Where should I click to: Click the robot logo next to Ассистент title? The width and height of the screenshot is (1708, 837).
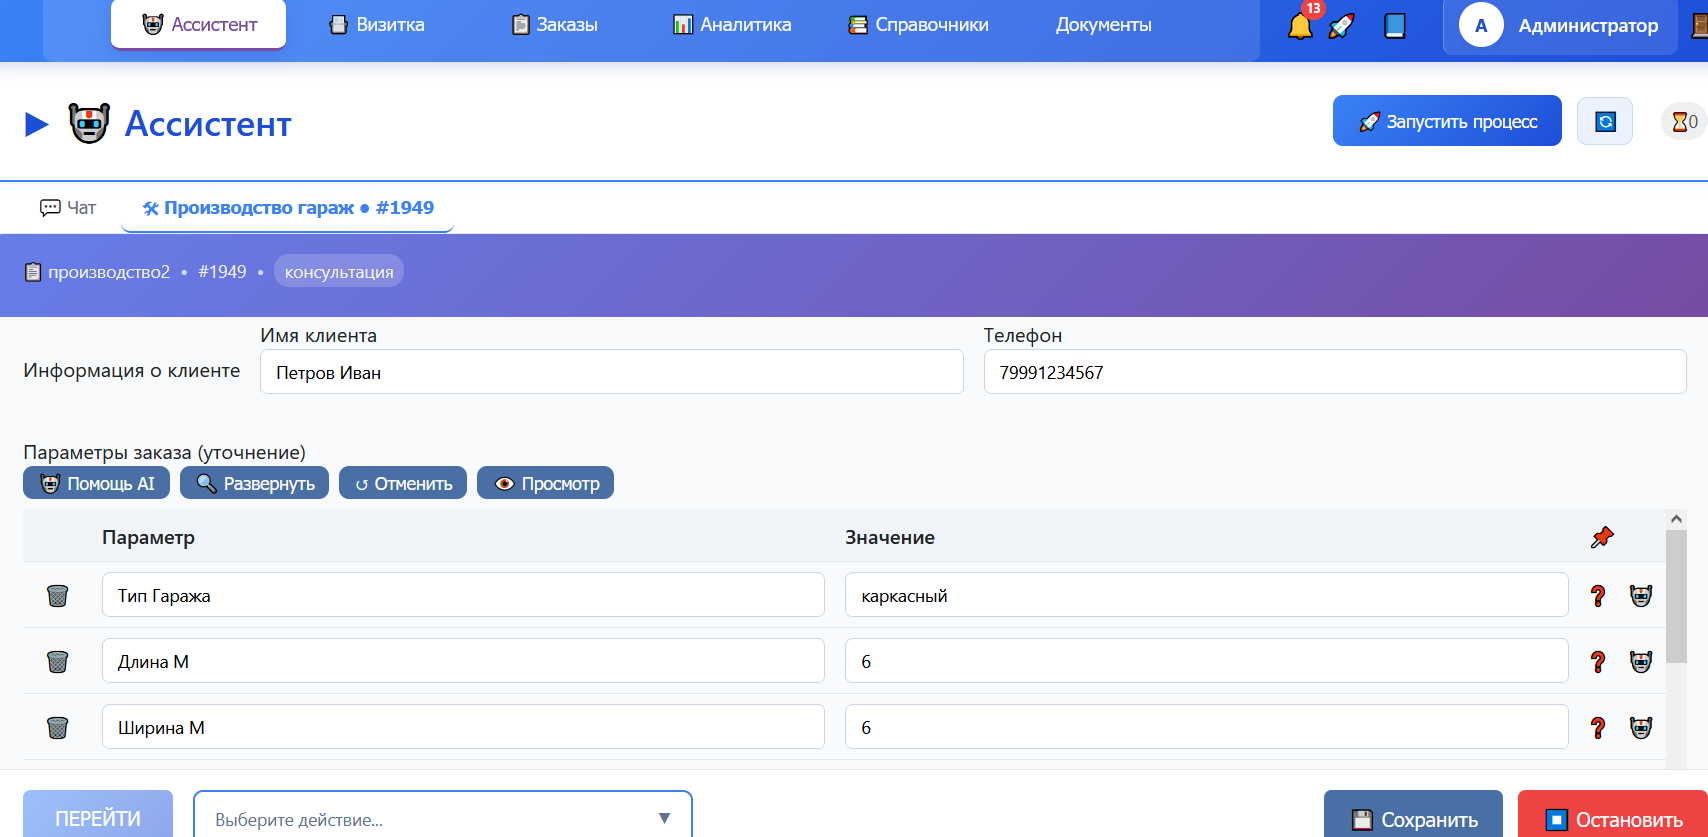click(x=89, y=123)
